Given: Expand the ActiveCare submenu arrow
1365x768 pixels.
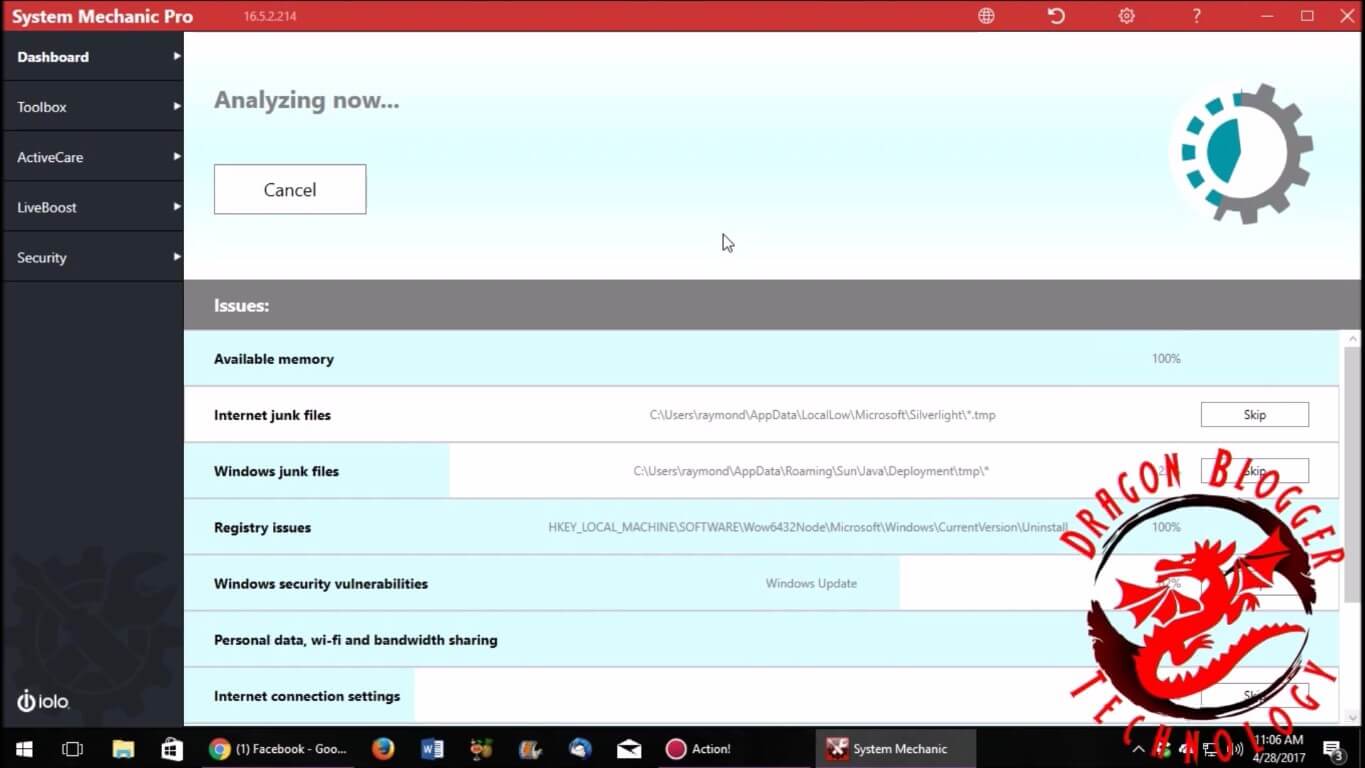Looking at the screenshot, I should [x=177, y=156].
